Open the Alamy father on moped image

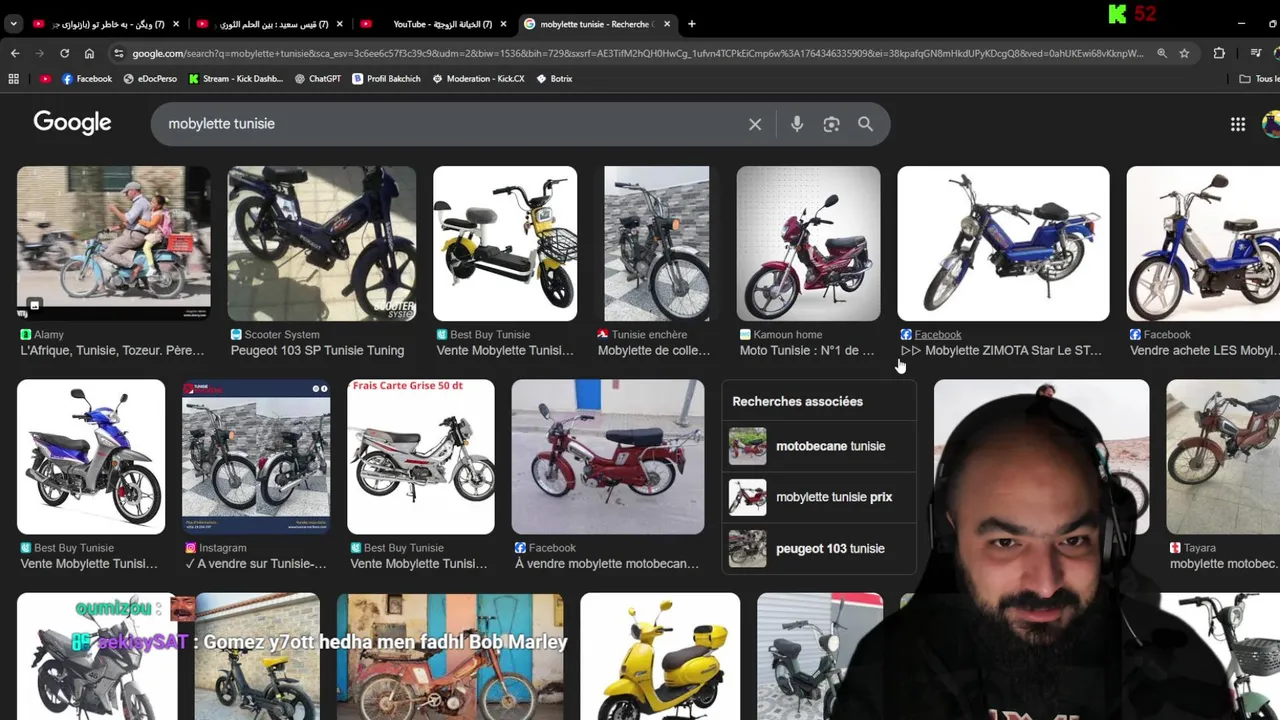(x=113, y=243)
